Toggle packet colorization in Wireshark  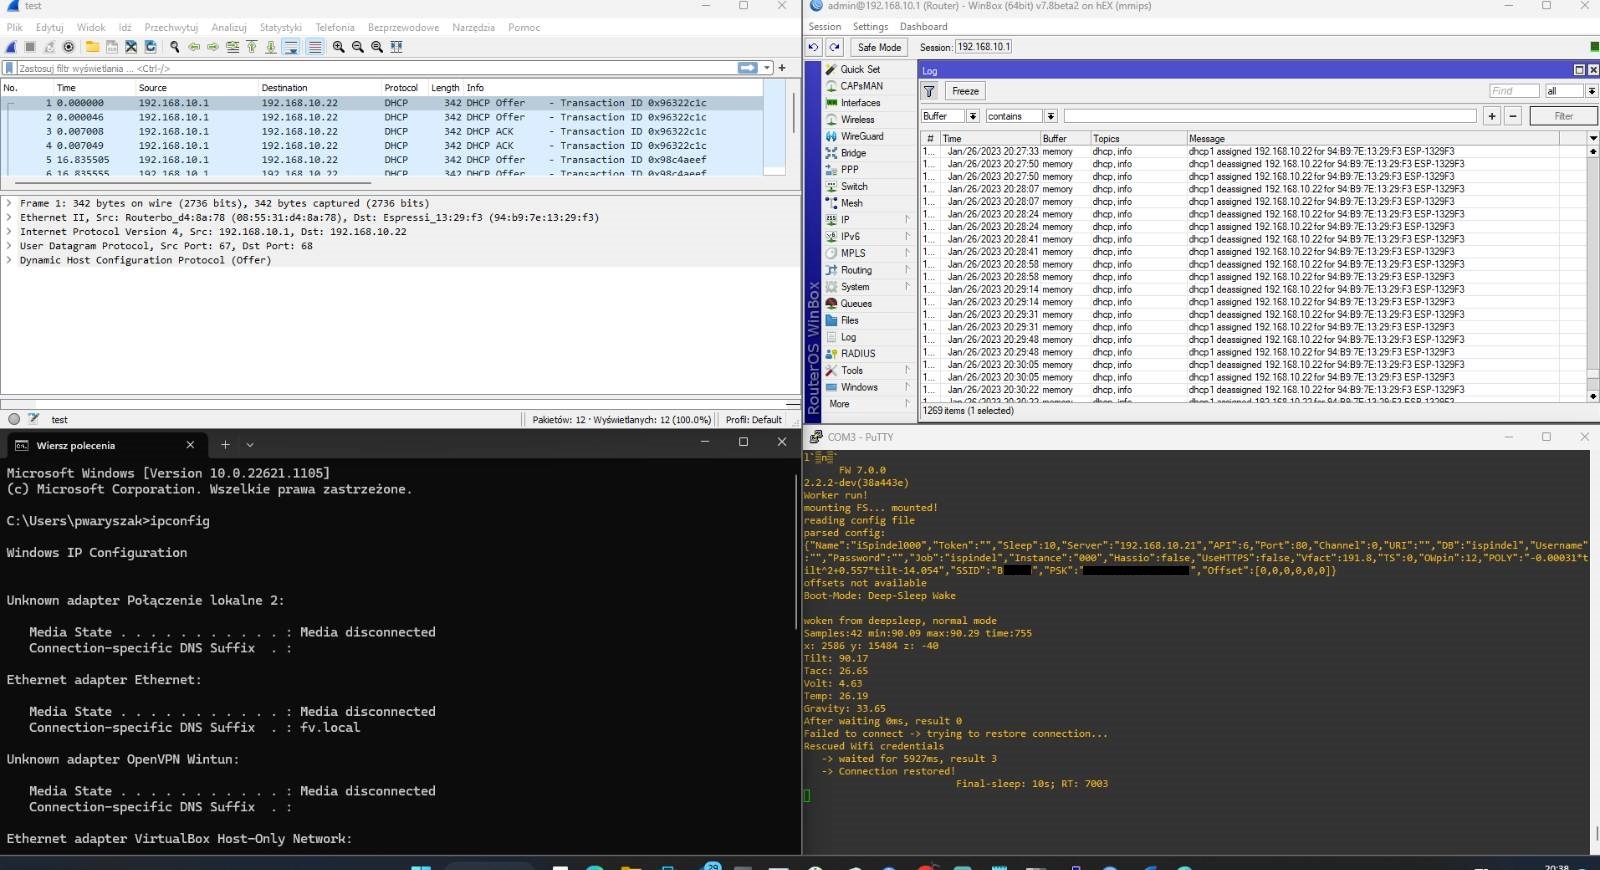pyautogui.click(x=315, y=47)
